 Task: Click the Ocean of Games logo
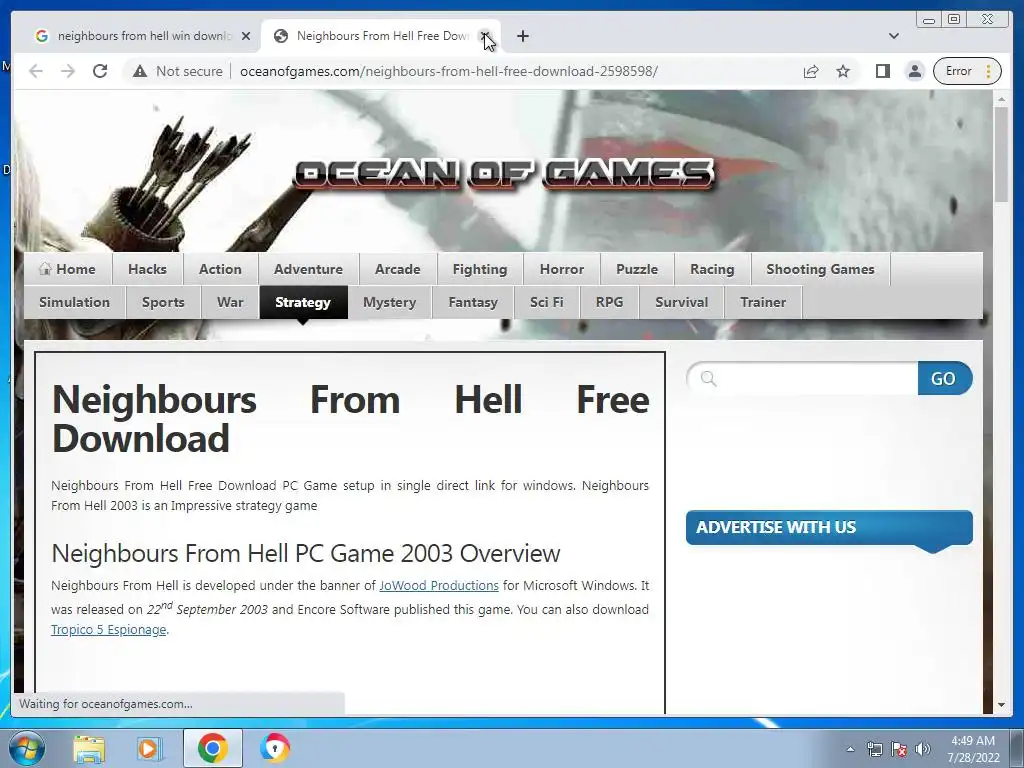click(504, 174)
